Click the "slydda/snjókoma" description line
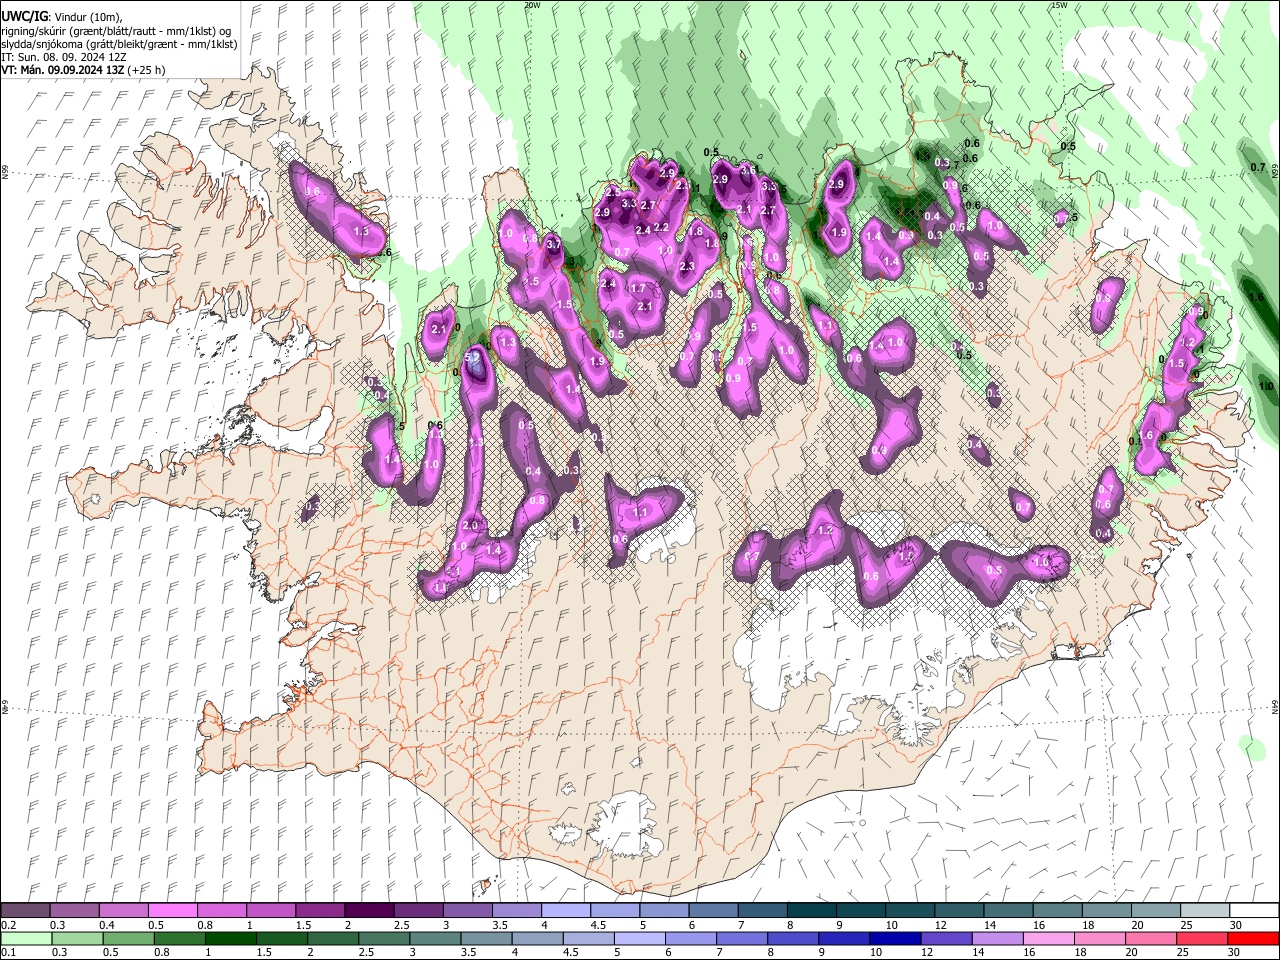The width and height of the screenshot is (1280, 960). [x=119, y=44]
